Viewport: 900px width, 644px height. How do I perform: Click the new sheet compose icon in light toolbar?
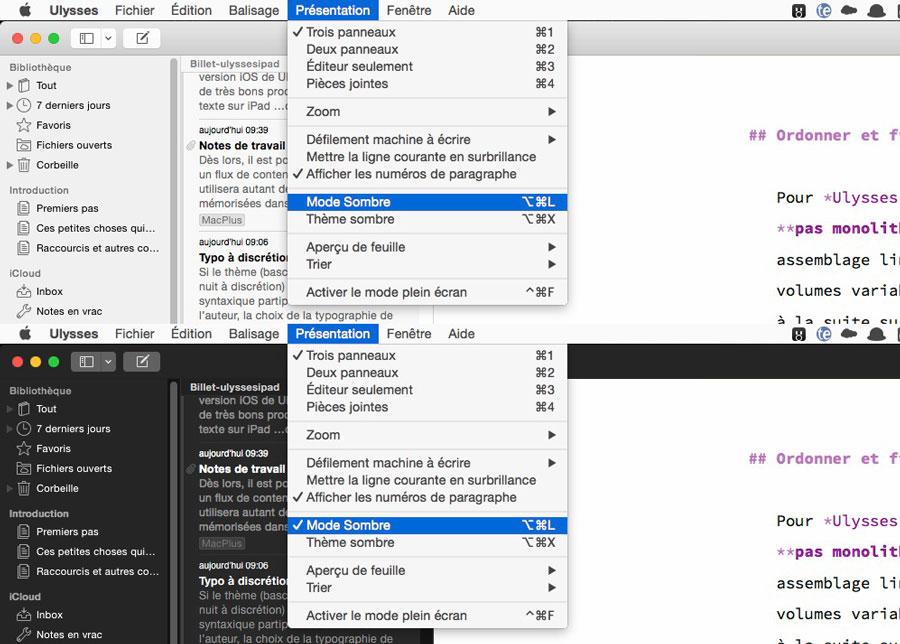coord(142,38)
